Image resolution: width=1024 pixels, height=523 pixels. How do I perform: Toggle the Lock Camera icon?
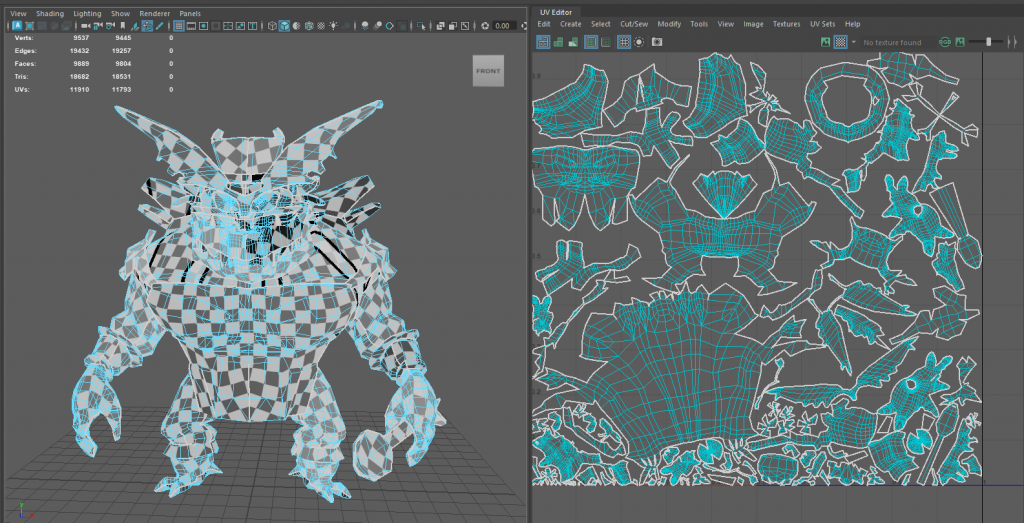[x=98, y=26]
